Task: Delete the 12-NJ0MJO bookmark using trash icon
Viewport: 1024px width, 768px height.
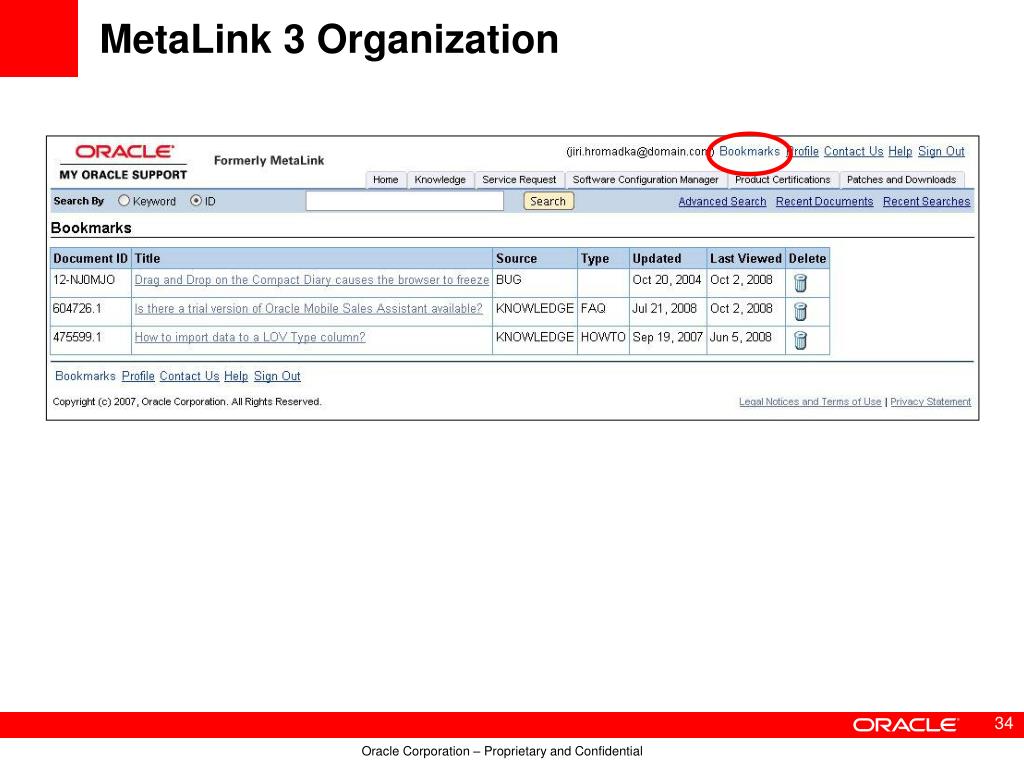Action: 800,283
